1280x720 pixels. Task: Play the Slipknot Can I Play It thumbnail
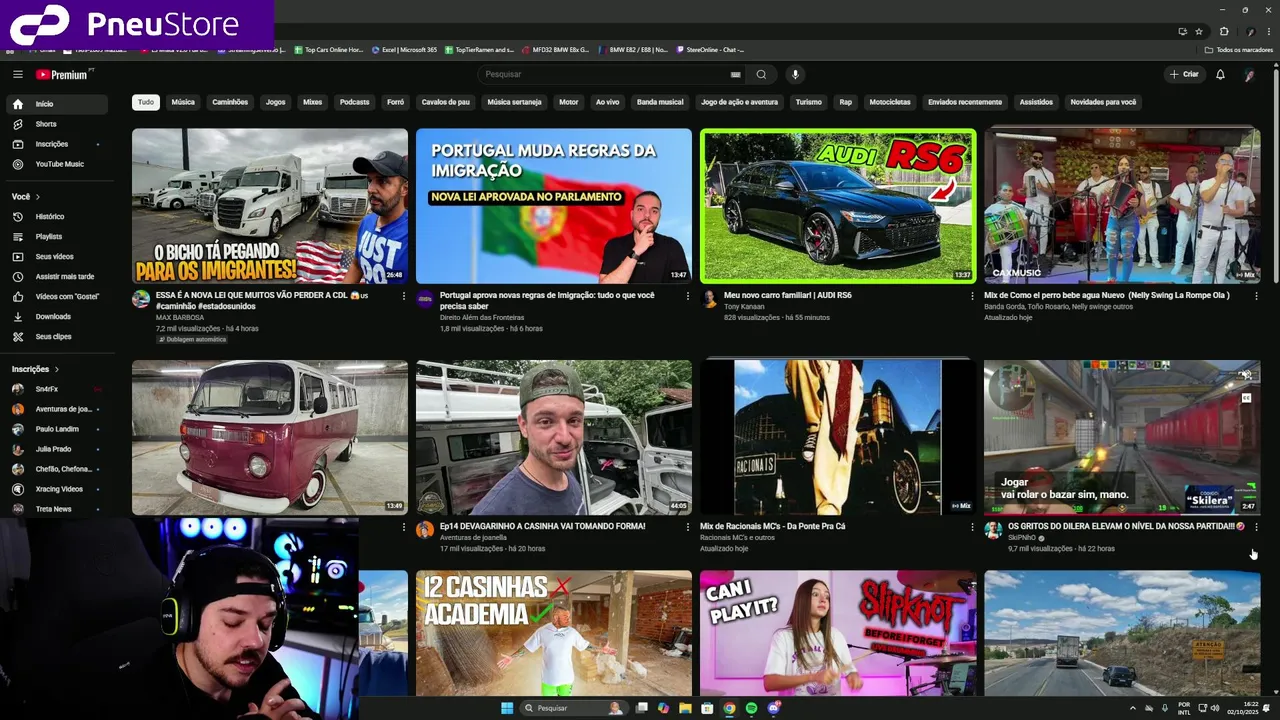coord(838,633)
